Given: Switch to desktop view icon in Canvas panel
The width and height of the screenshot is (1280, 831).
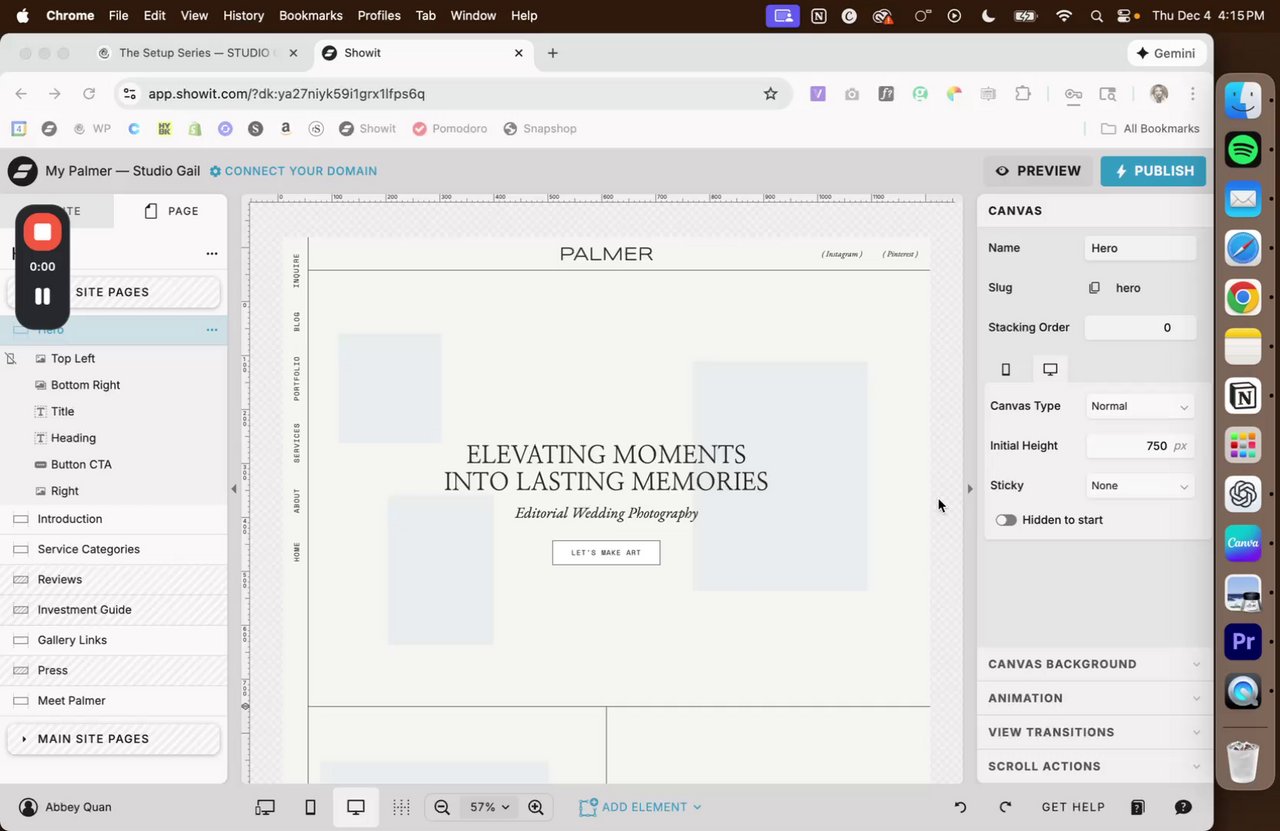Looking at the screenshot, I should pos(1050,369).
